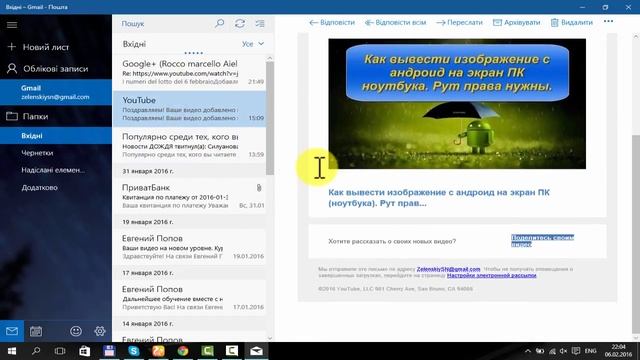Click the Android video thumbnail image
640x360 pixels.
click(457, 104)
